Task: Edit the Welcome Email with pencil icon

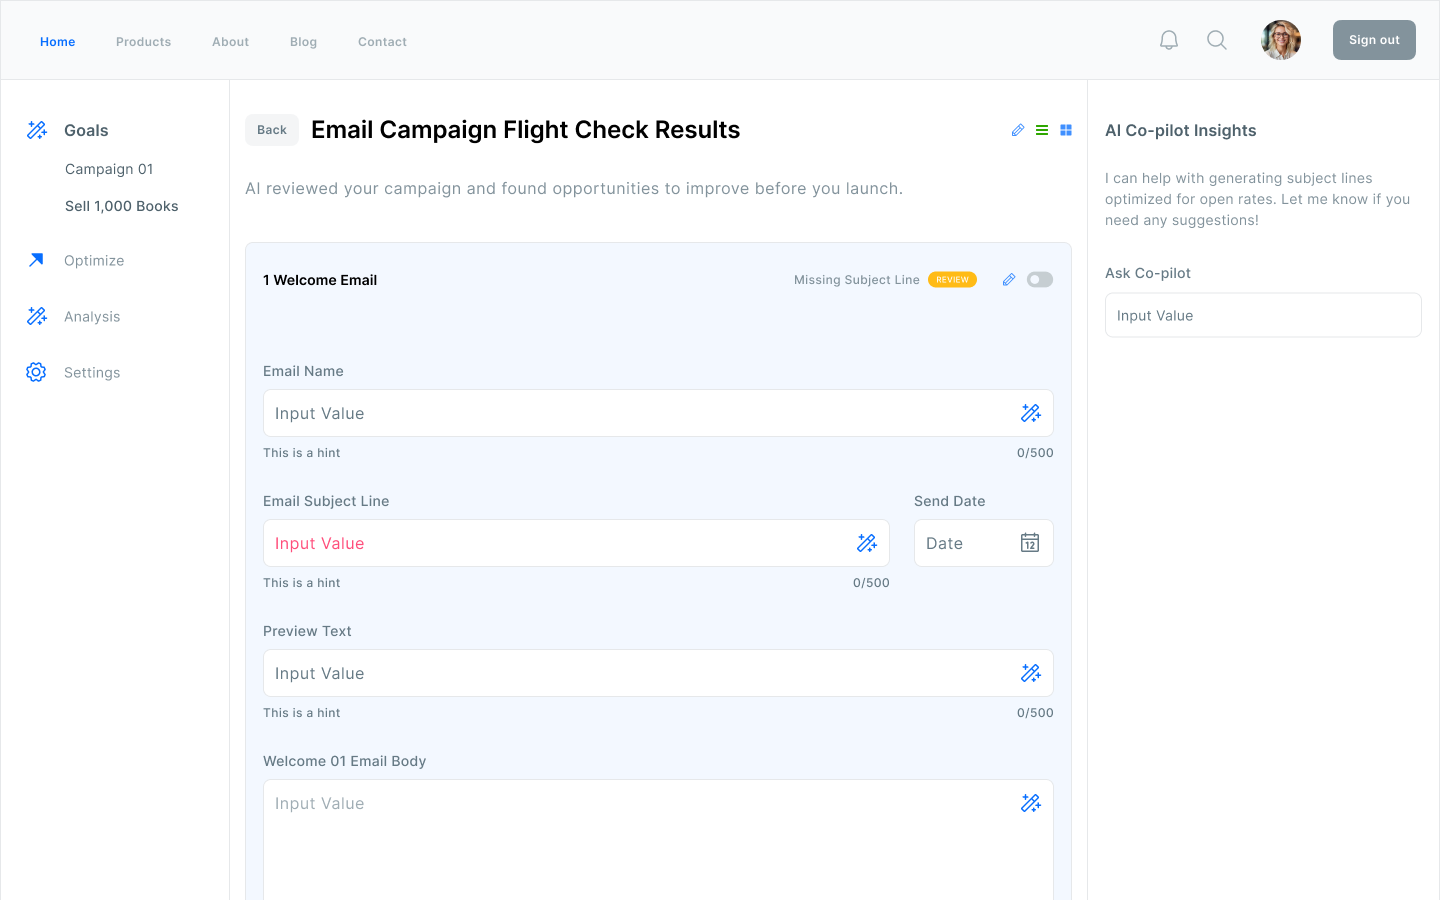Action: [1009, 280]
